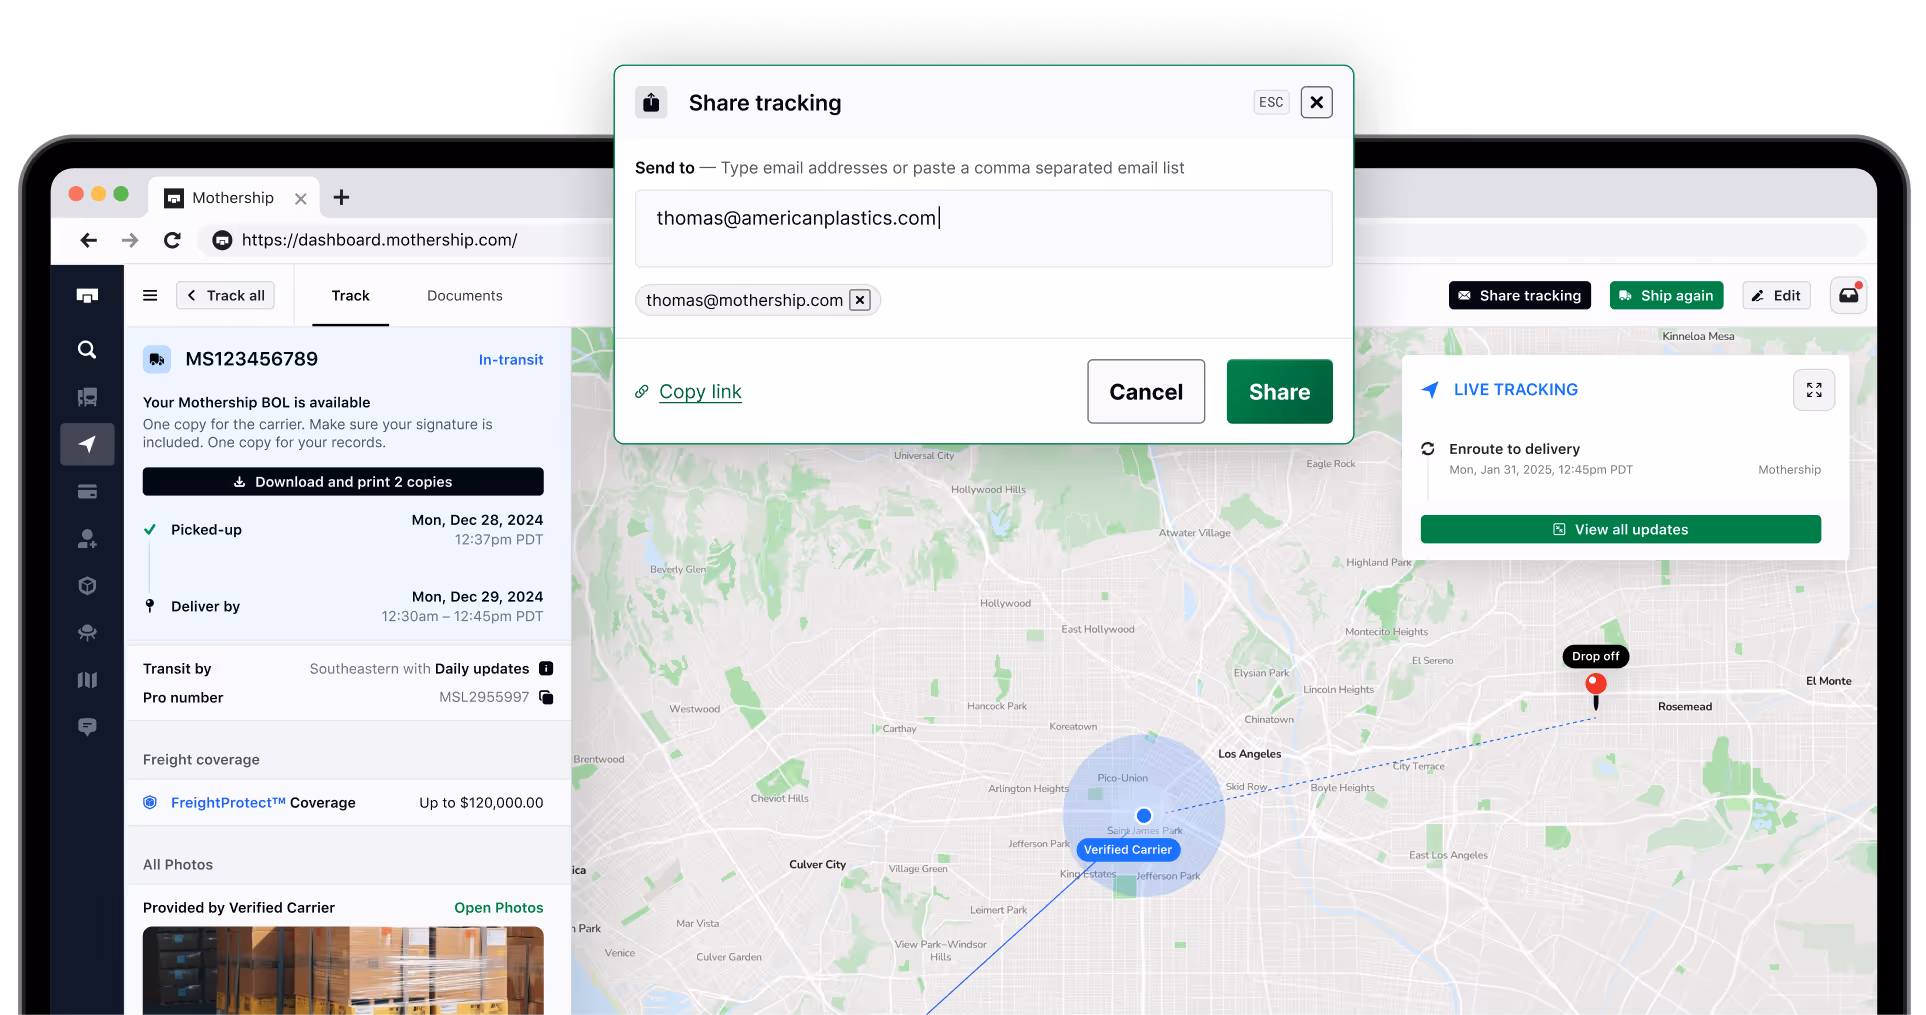This screenshot has width=1926, height=1015.
Task: Click View all updates button
Action: [x=1620, y=529]
